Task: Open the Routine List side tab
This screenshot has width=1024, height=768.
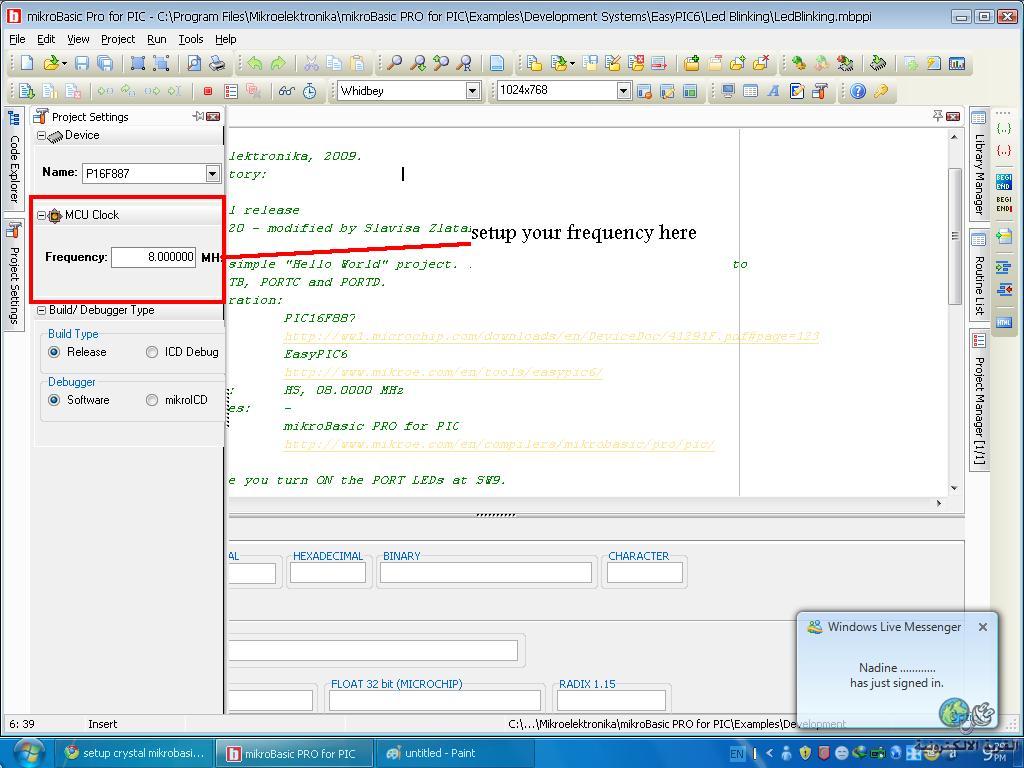Action: tap(978, 276)
